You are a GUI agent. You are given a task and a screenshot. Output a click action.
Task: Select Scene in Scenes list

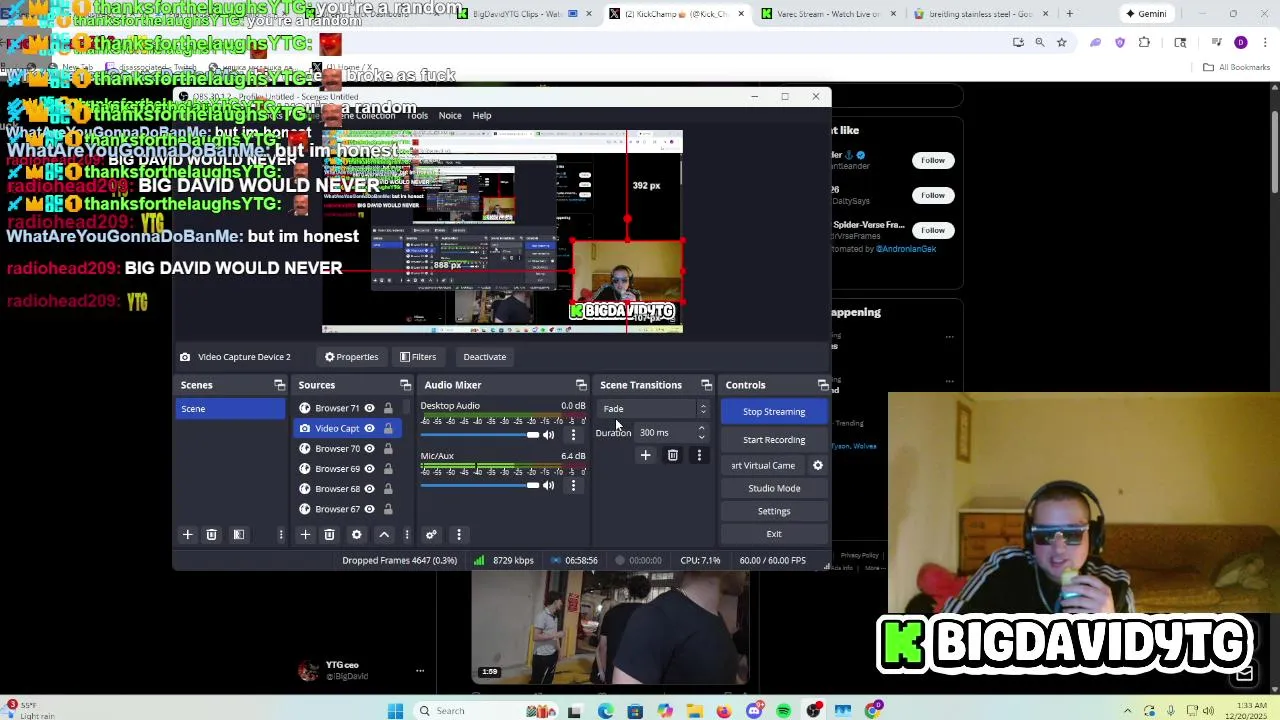(231, 409)
